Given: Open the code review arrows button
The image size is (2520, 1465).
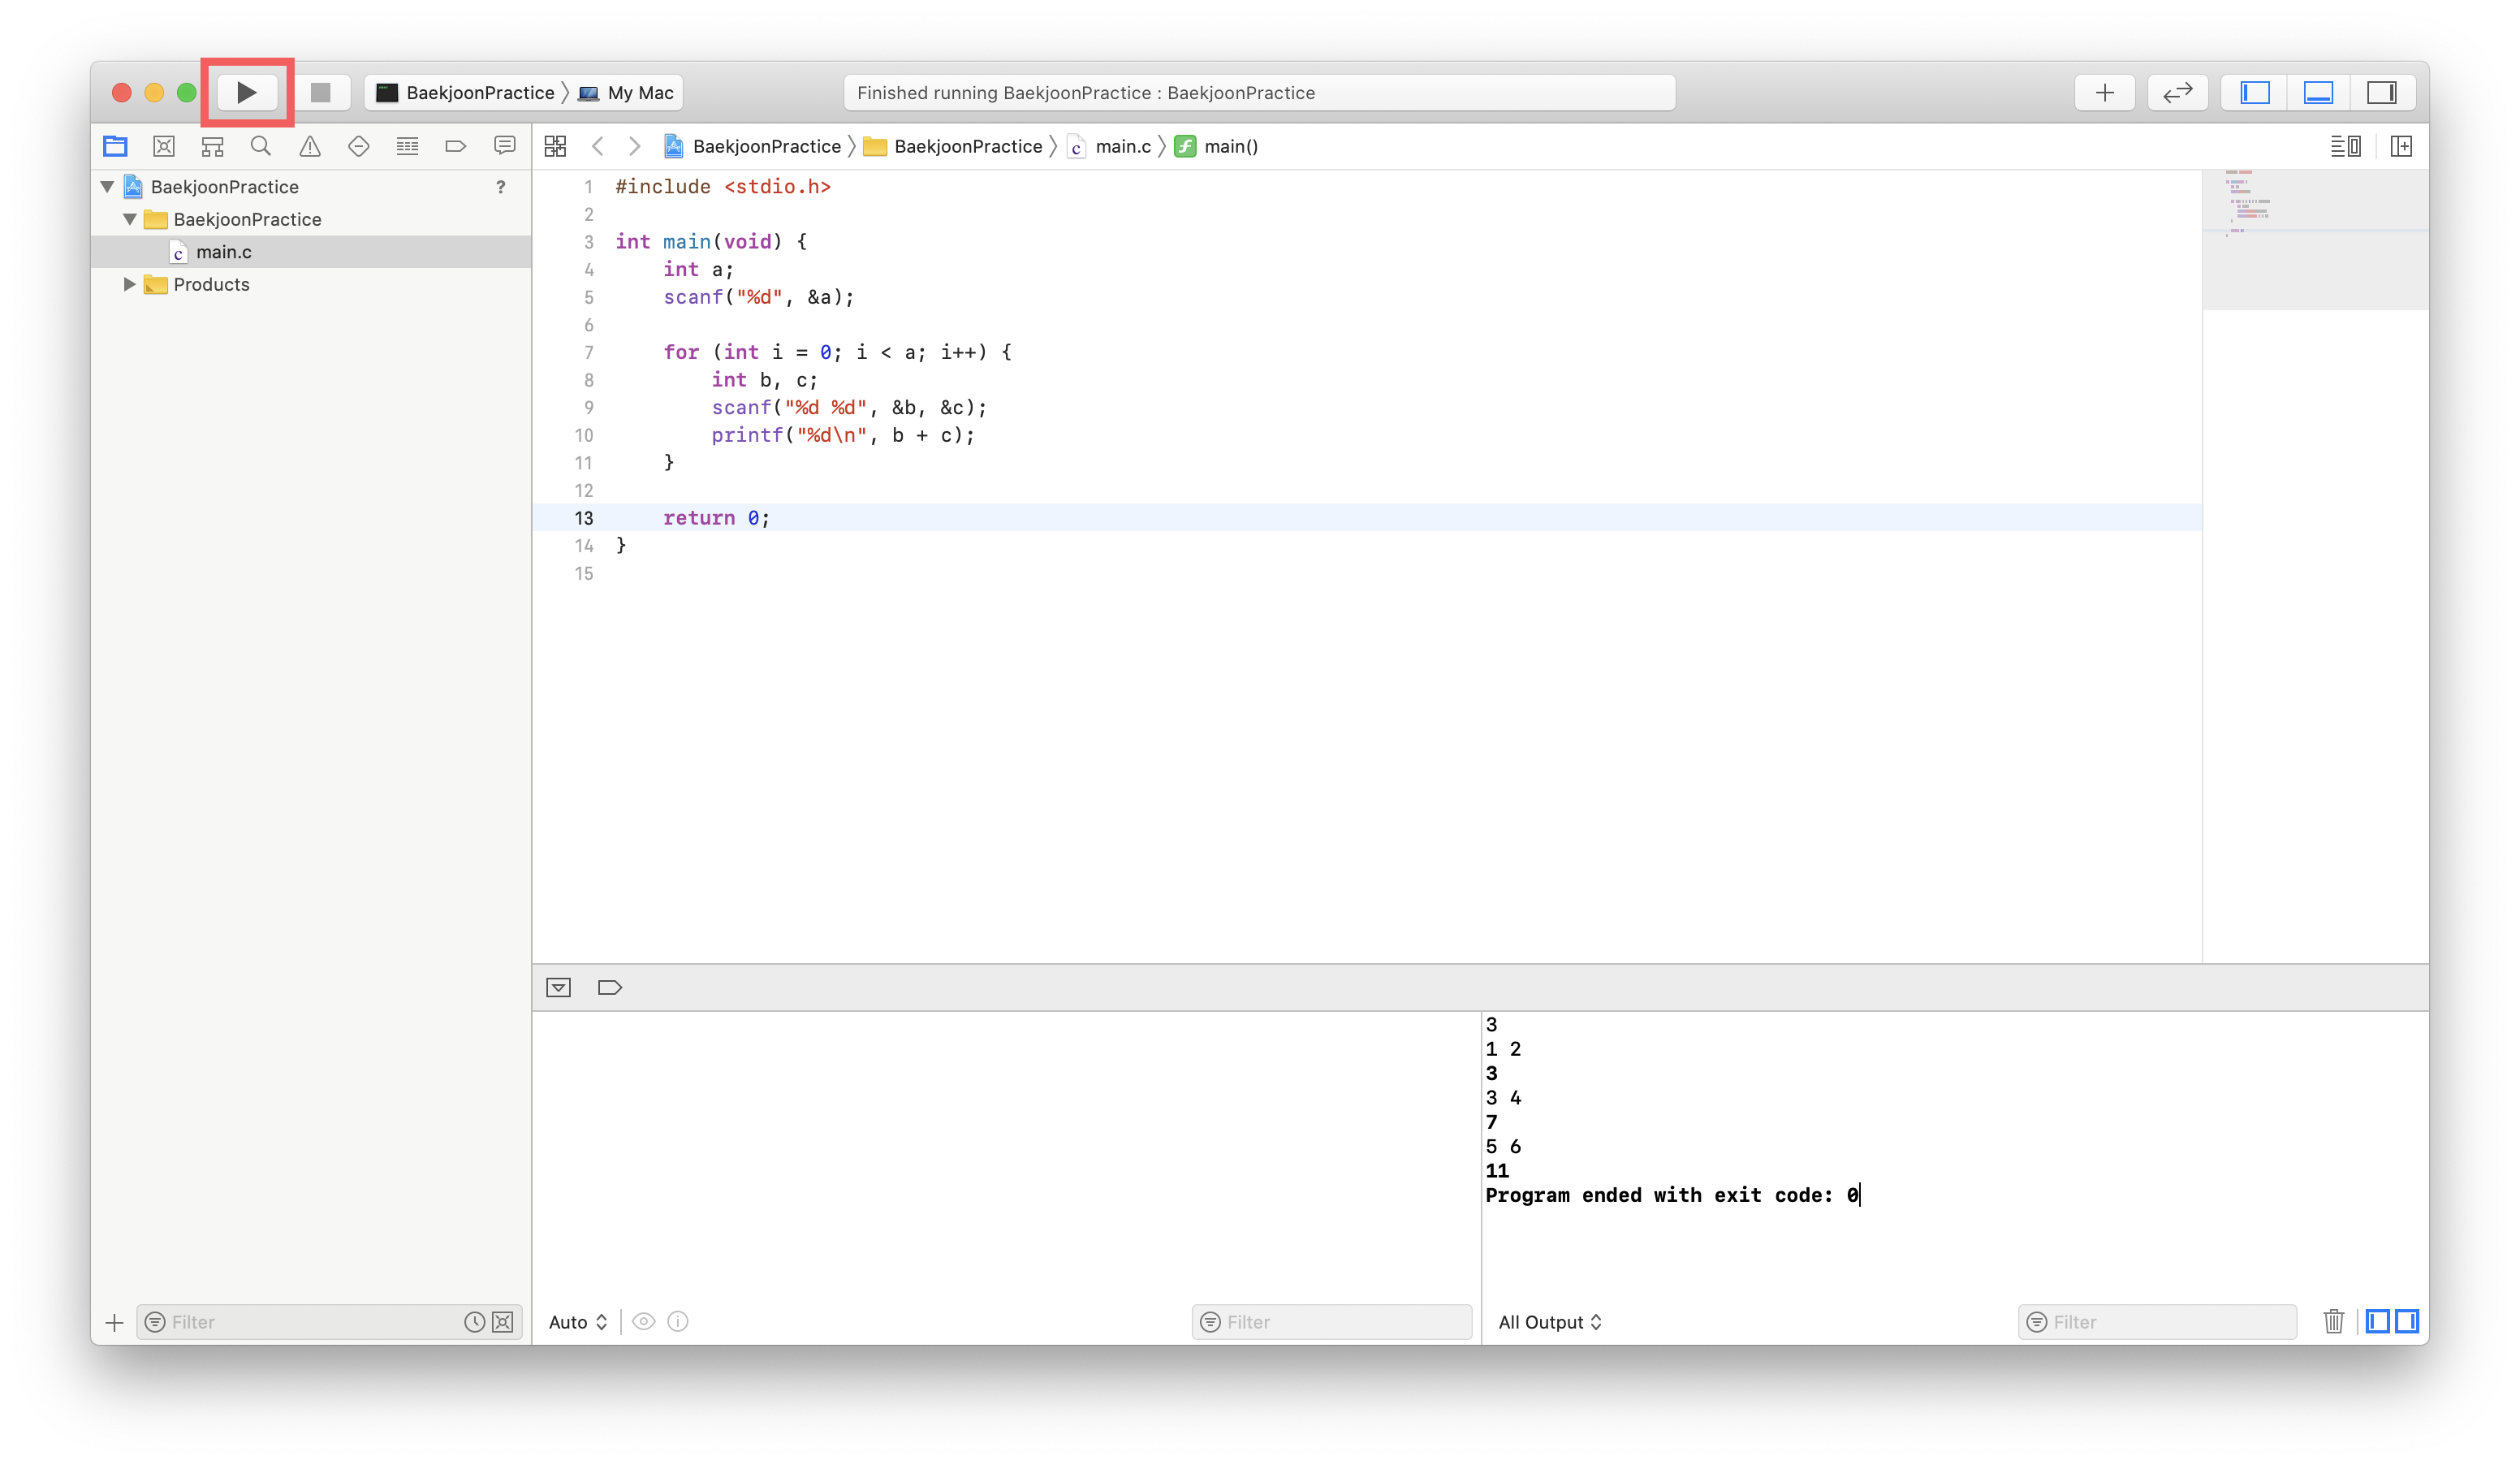Looking at the screenshot, I should pos(2177,93).
